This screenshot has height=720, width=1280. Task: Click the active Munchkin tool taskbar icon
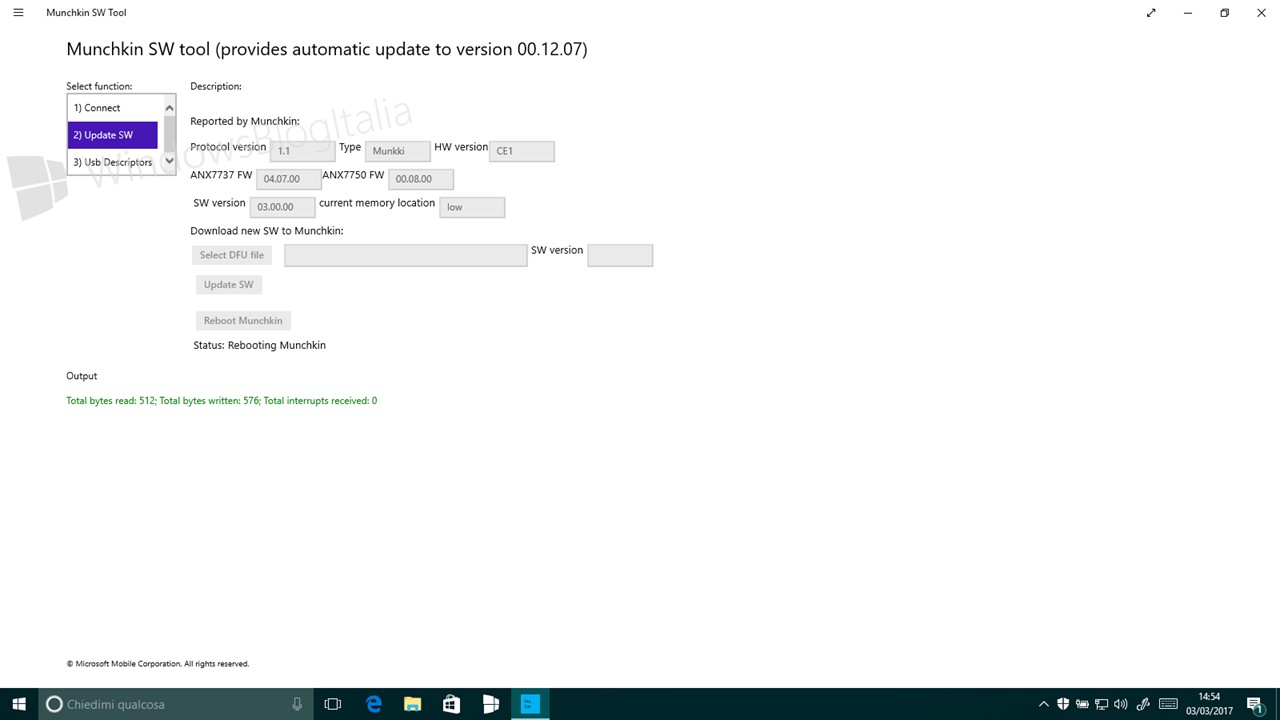tap(530, 704)
